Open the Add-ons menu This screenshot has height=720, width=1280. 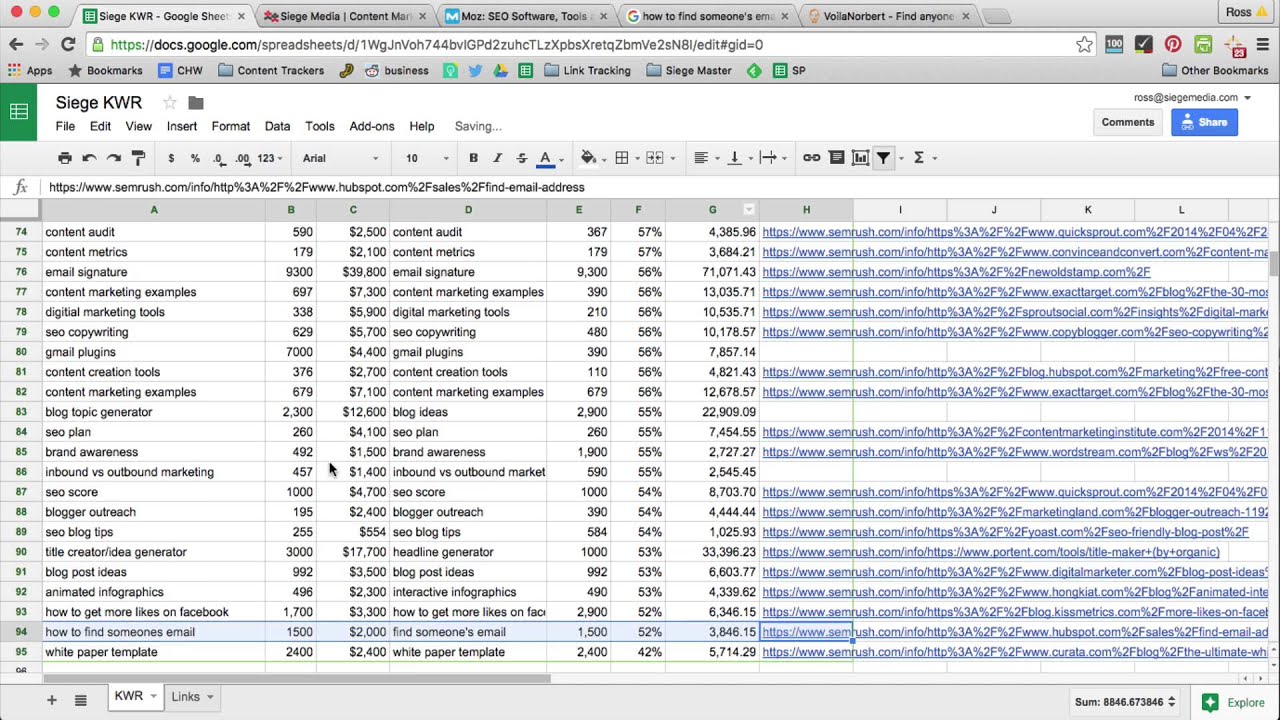372,126
